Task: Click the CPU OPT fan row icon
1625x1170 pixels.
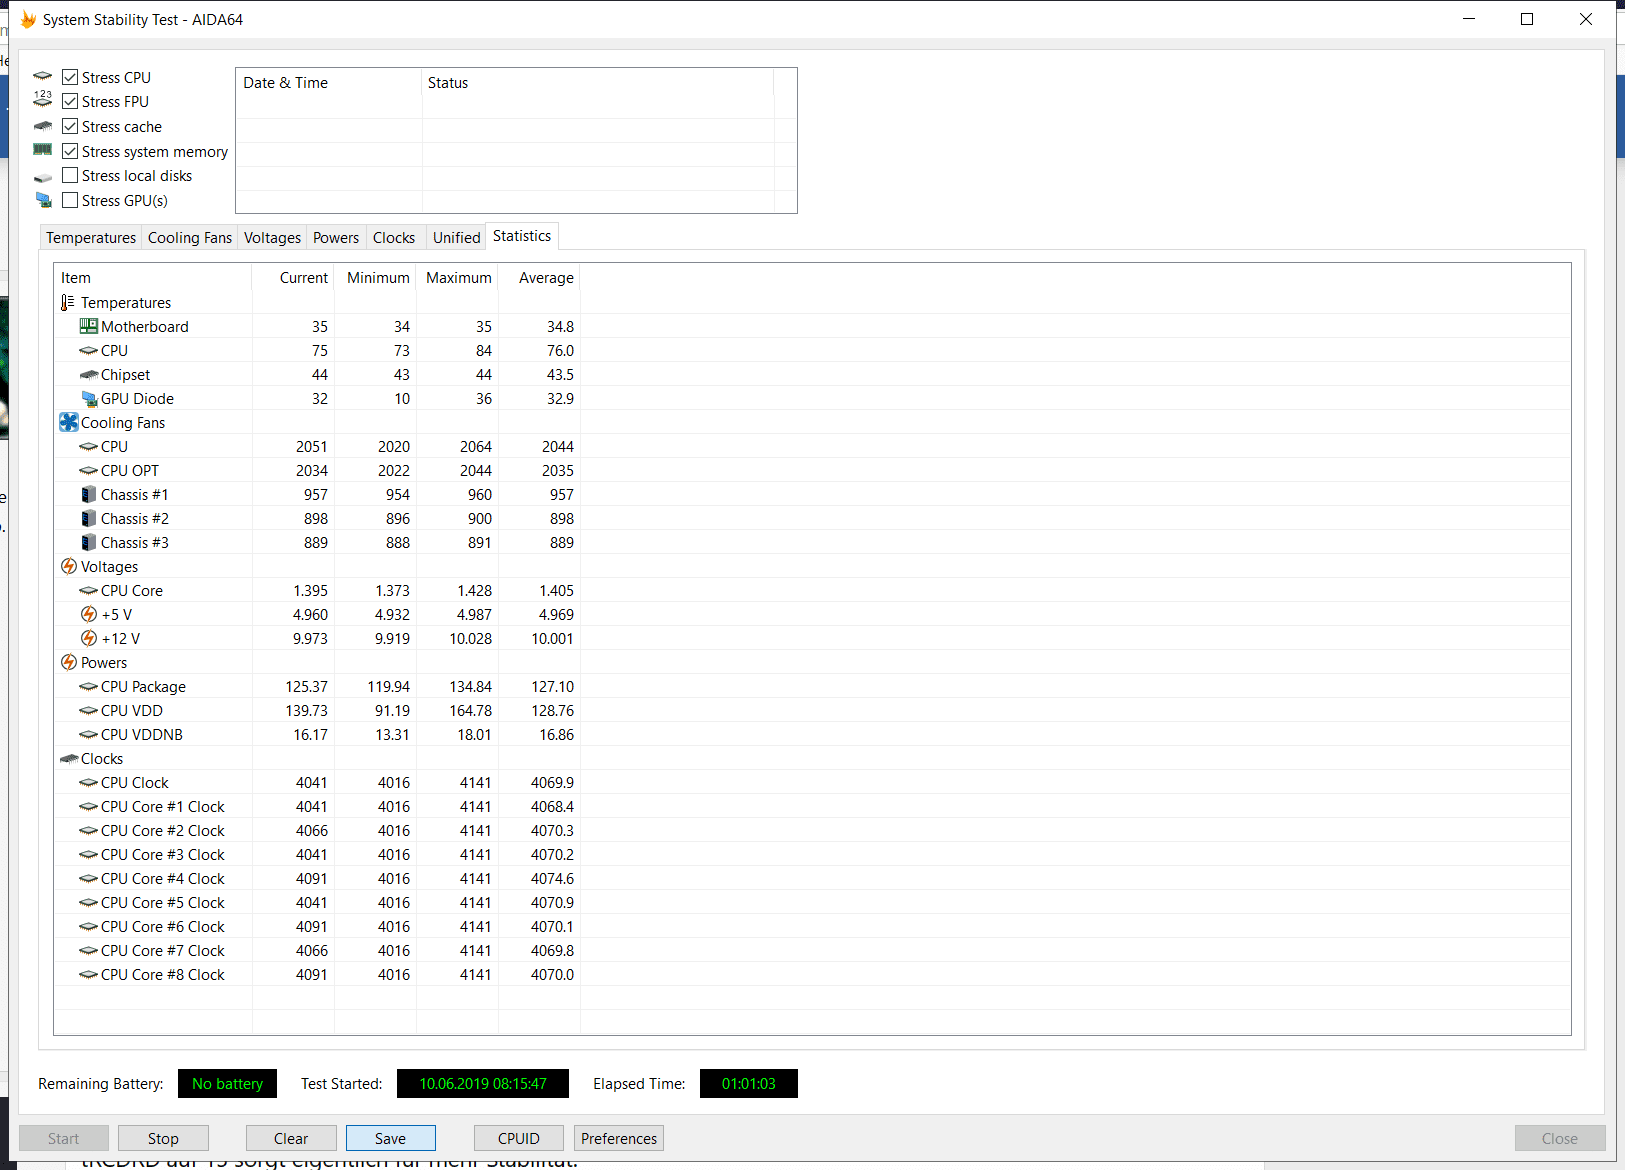Action: [89, 471]
